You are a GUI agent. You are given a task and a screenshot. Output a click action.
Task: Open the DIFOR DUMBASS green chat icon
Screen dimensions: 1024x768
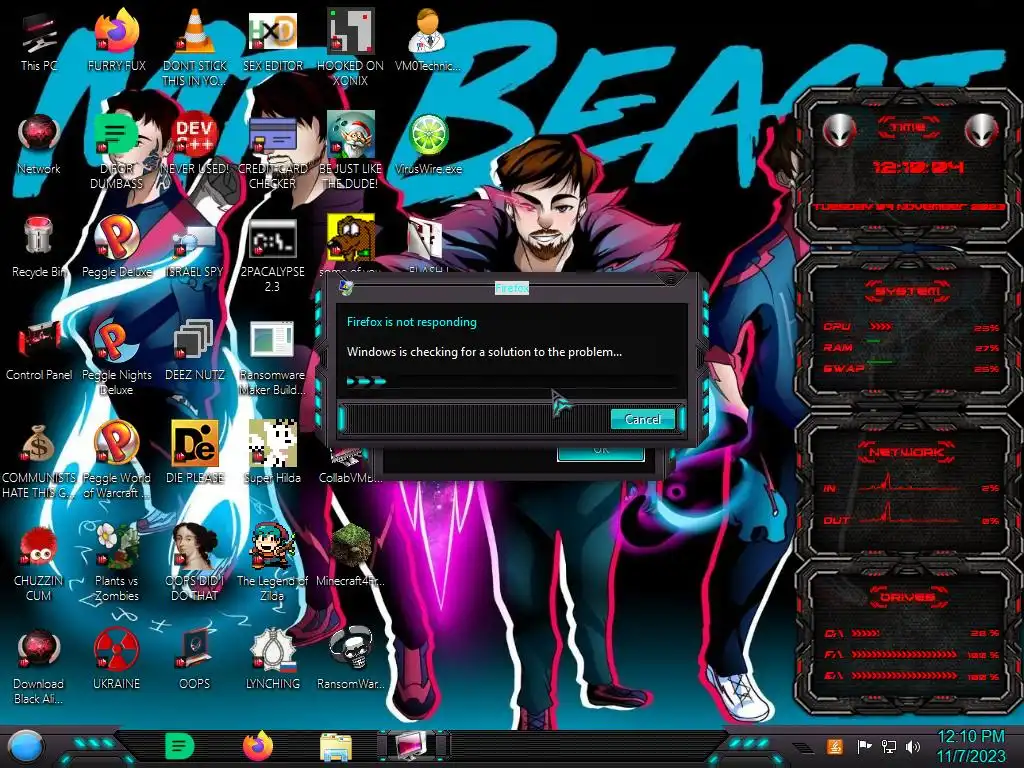point(116,150)
